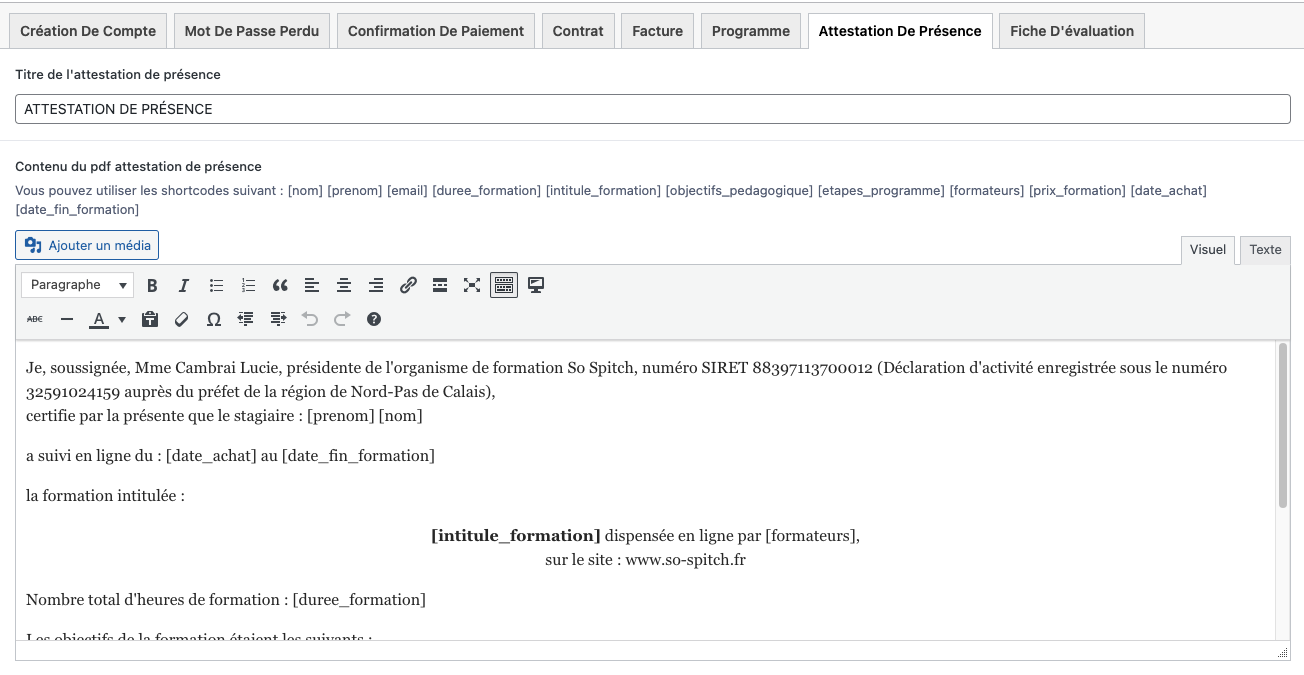
Task: Apply blockquote formatting
Action: click(x=280, y=286)
